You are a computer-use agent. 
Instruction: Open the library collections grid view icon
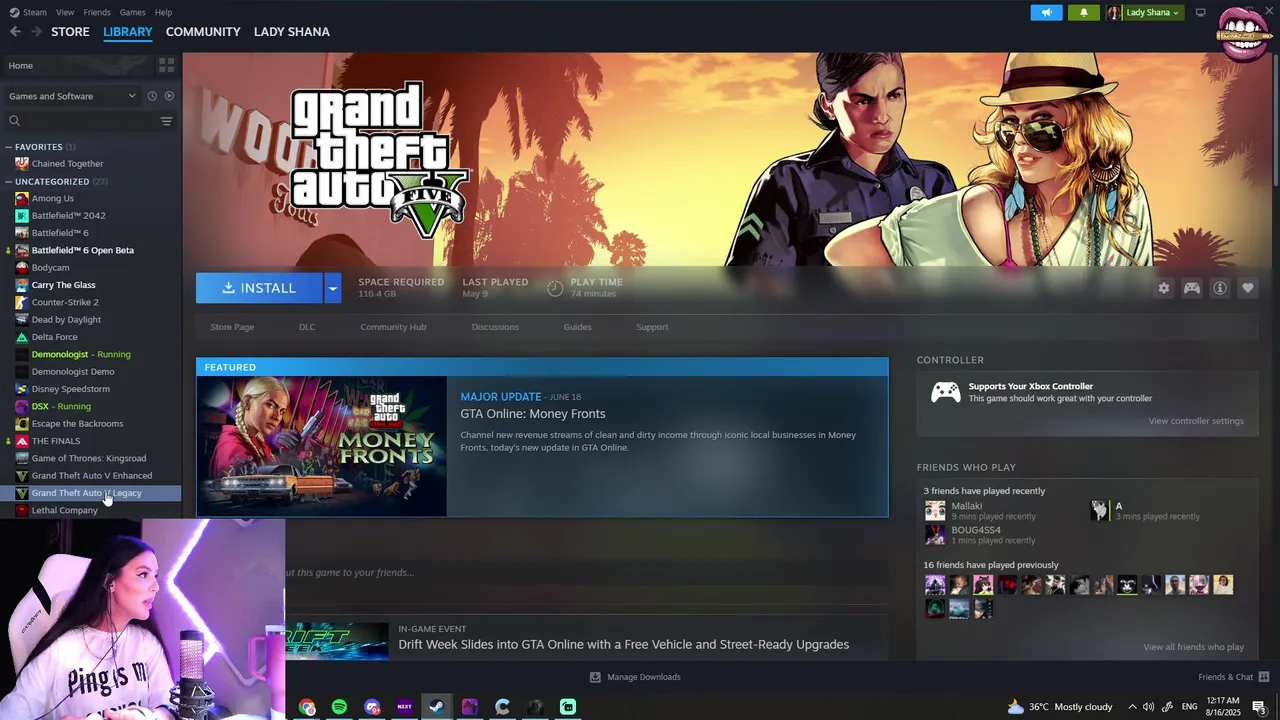point(166,65)
